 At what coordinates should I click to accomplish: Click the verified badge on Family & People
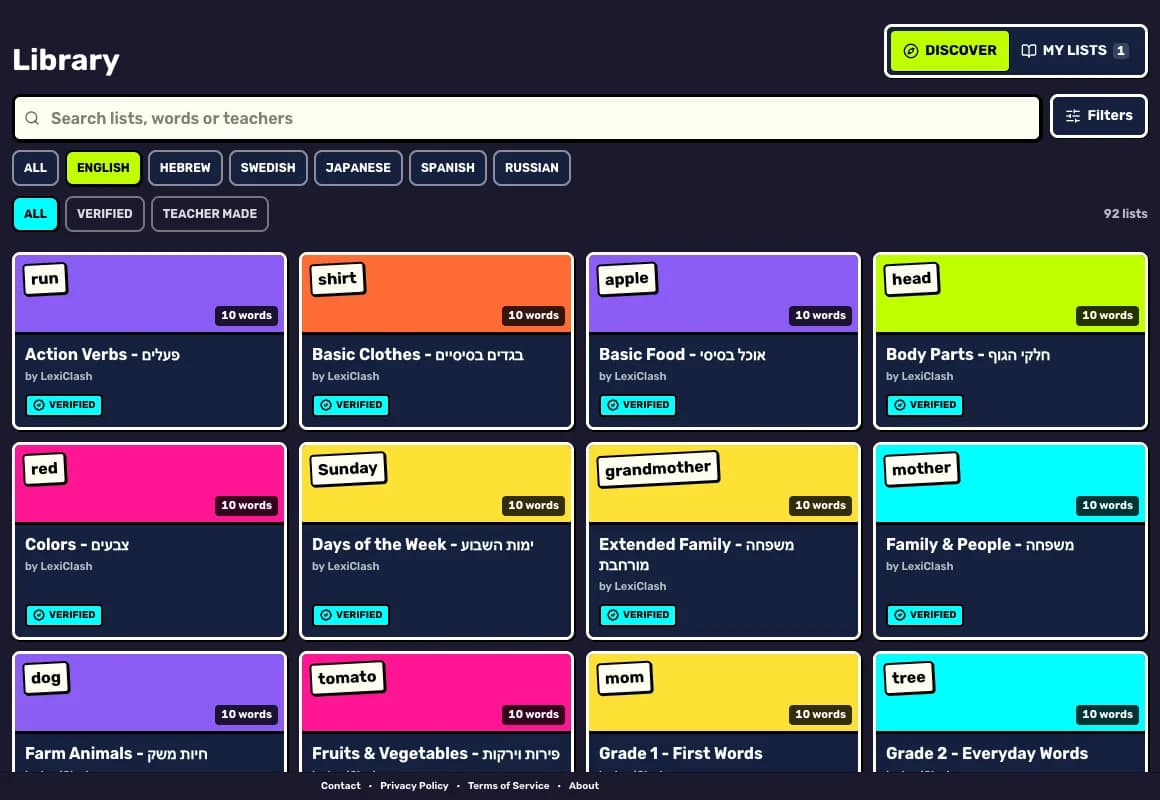coord(925,615)
